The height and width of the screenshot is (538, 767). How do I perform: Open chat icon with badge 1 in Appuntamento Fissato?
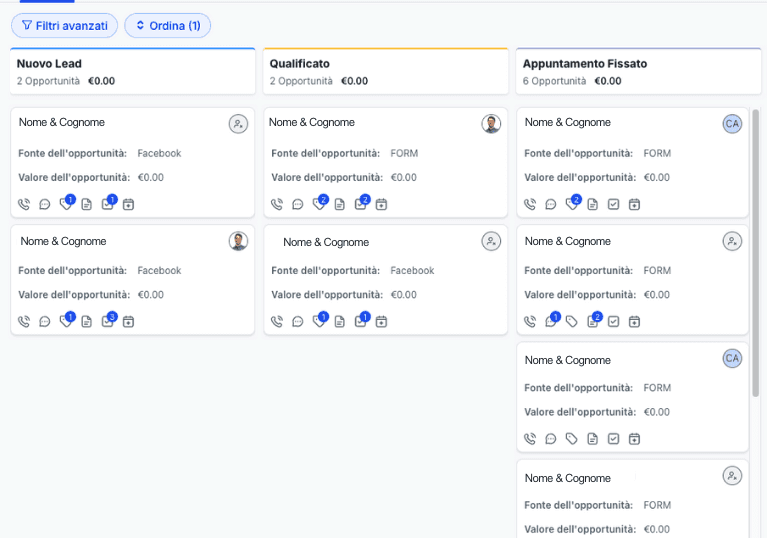click(551, 321)
